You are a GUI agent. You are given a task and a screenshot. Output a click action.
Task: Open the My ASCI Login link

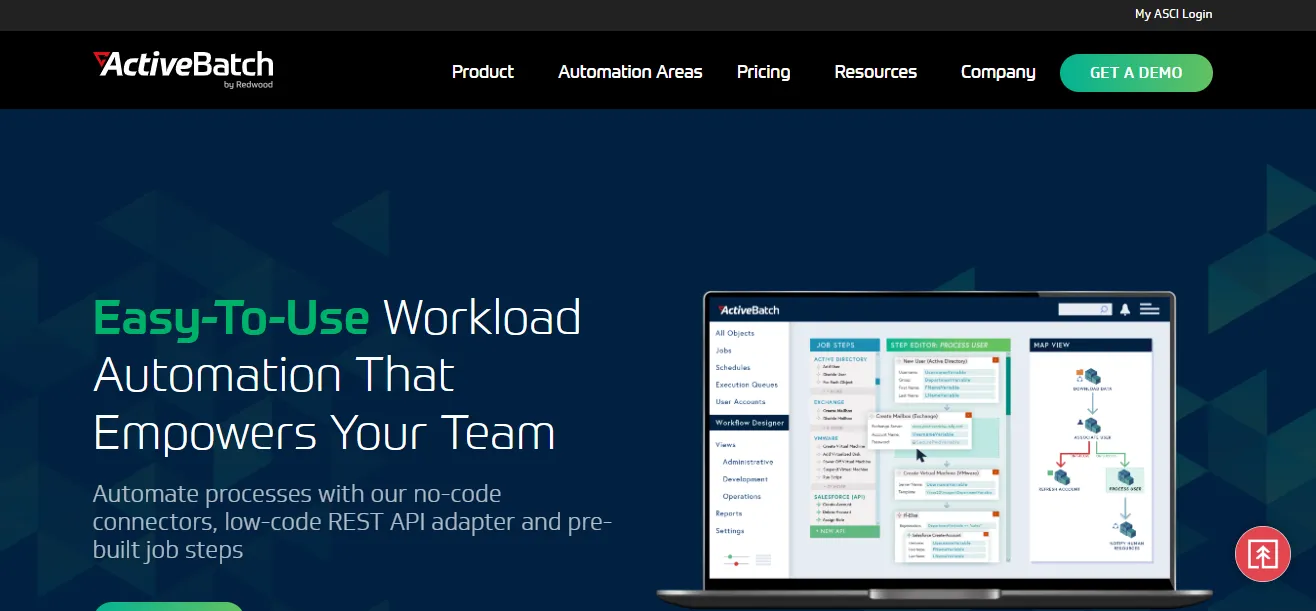coord(1173,14)
